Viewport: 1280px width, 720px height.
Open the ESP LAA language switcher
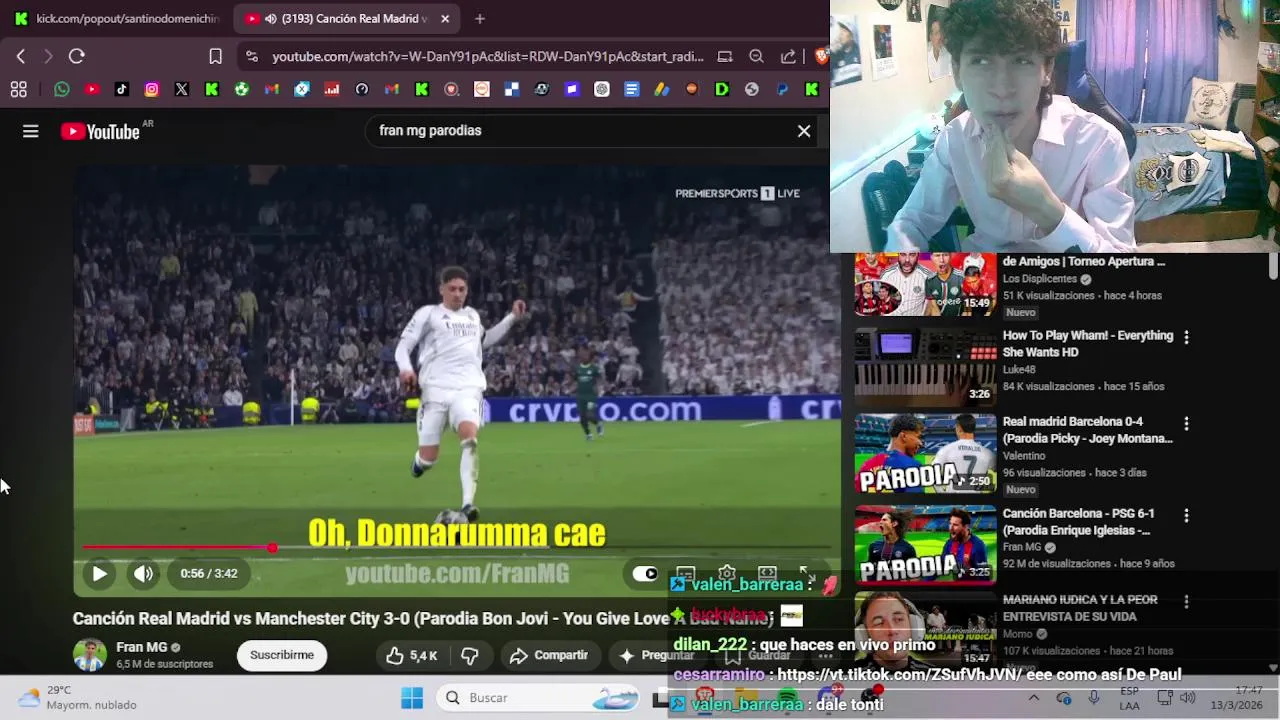1129,698
